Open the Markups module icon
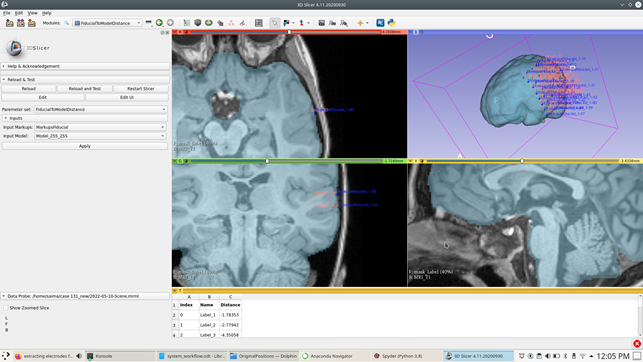The width and height of the screenshot is (643, 362). [231, 23]
